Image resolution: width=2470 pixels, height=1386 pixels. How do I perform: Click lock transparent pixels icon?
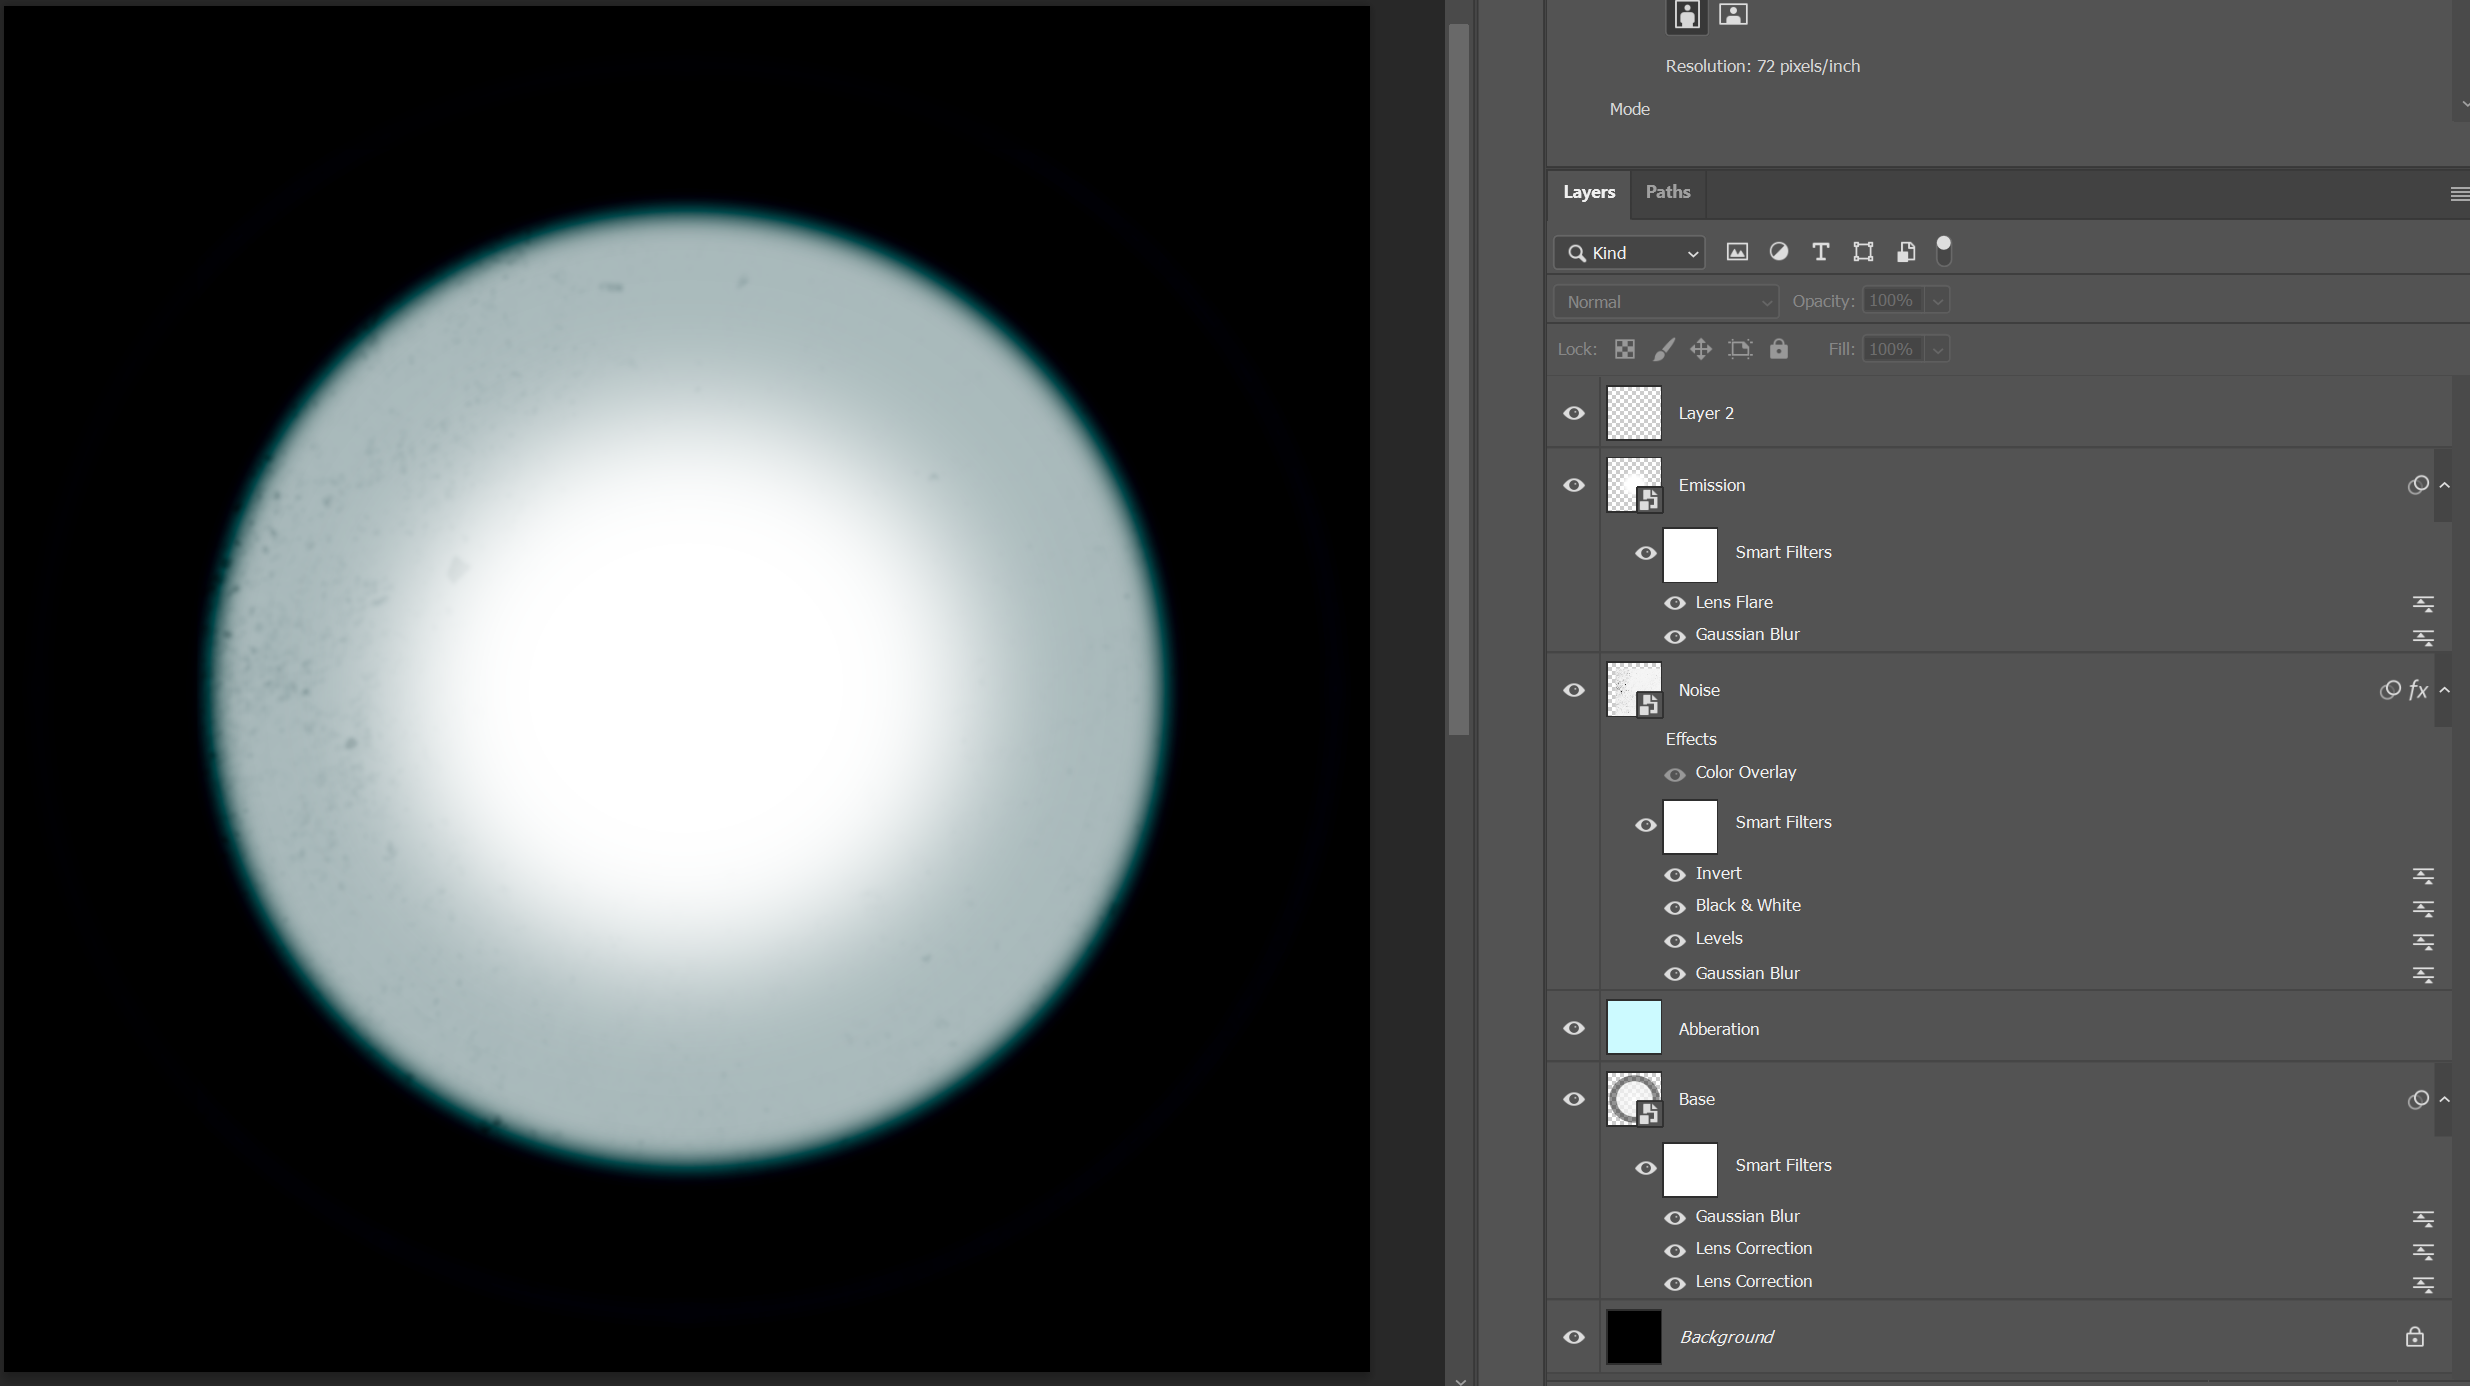[x=1625, y=349]
